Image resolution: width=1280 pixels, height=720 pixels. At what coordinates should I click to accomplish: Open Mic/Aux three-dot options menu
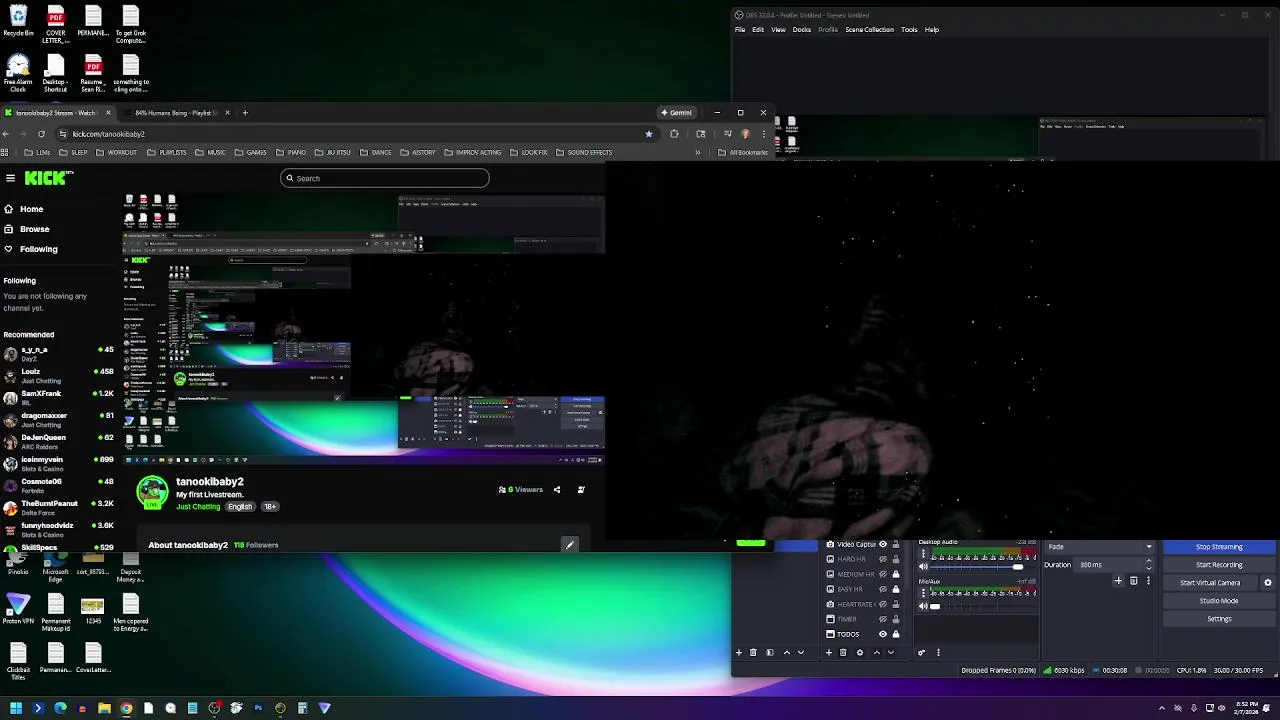pyautogui.click(x=923, y=593)
